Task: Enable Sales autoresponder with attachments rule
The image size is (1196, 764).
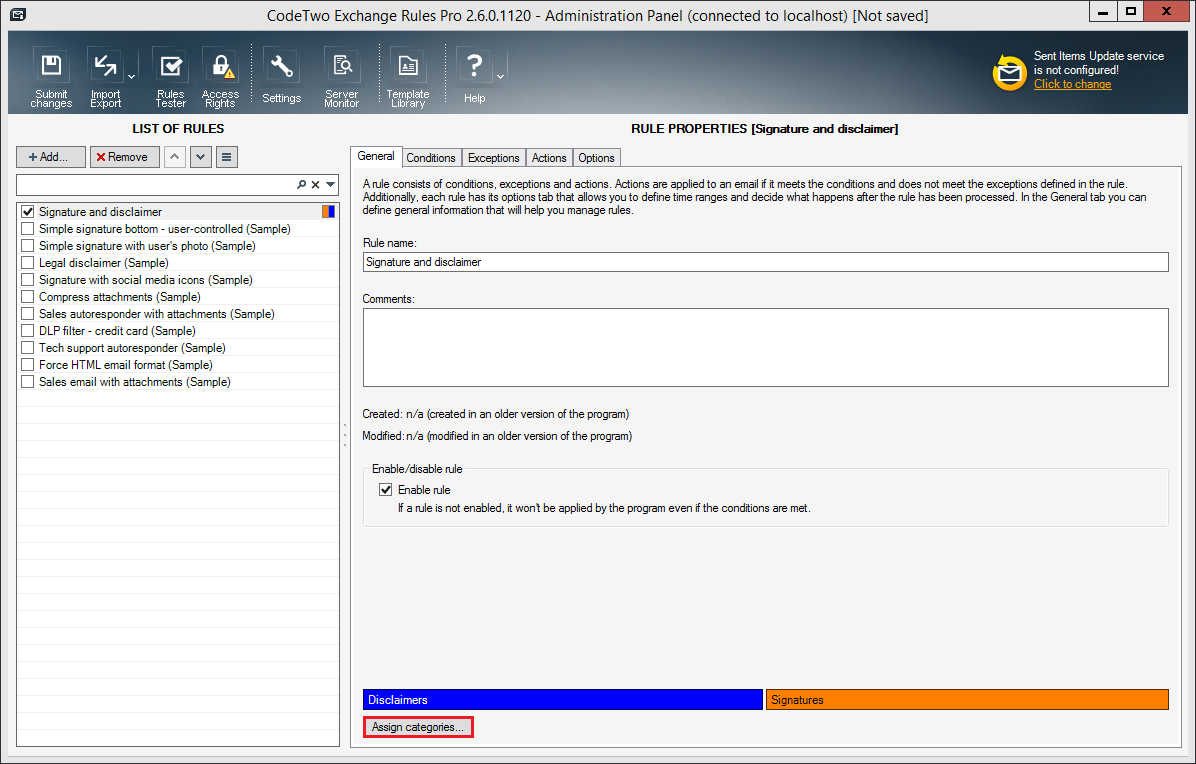Action: [x=27, y=313]
